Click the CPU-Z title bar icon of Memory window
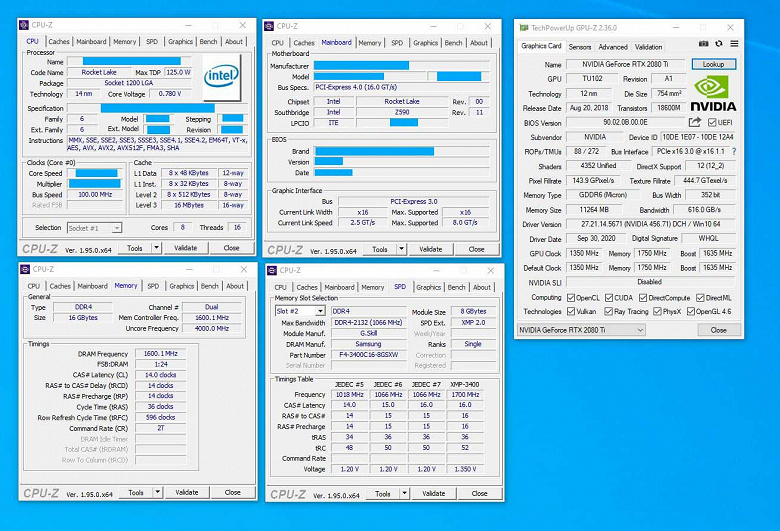 pyautogui.click(x=25, y=269)
